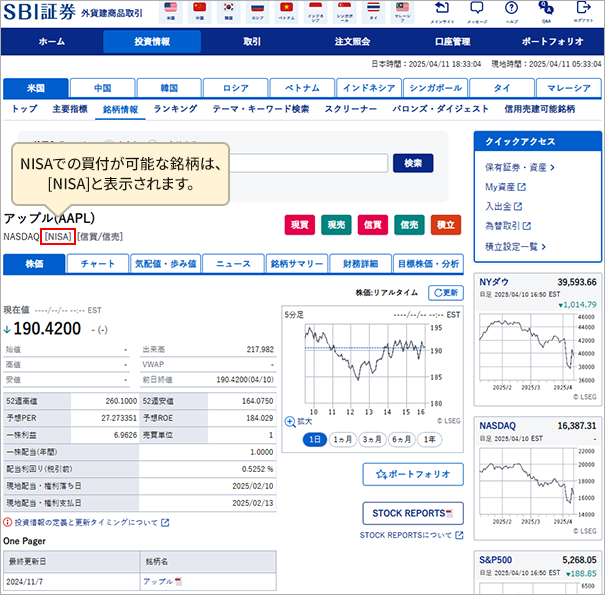The width and height of the screenshot is (605, 595).
Task: Switch to the 財務詳細 tab
Action: point(360,264)
